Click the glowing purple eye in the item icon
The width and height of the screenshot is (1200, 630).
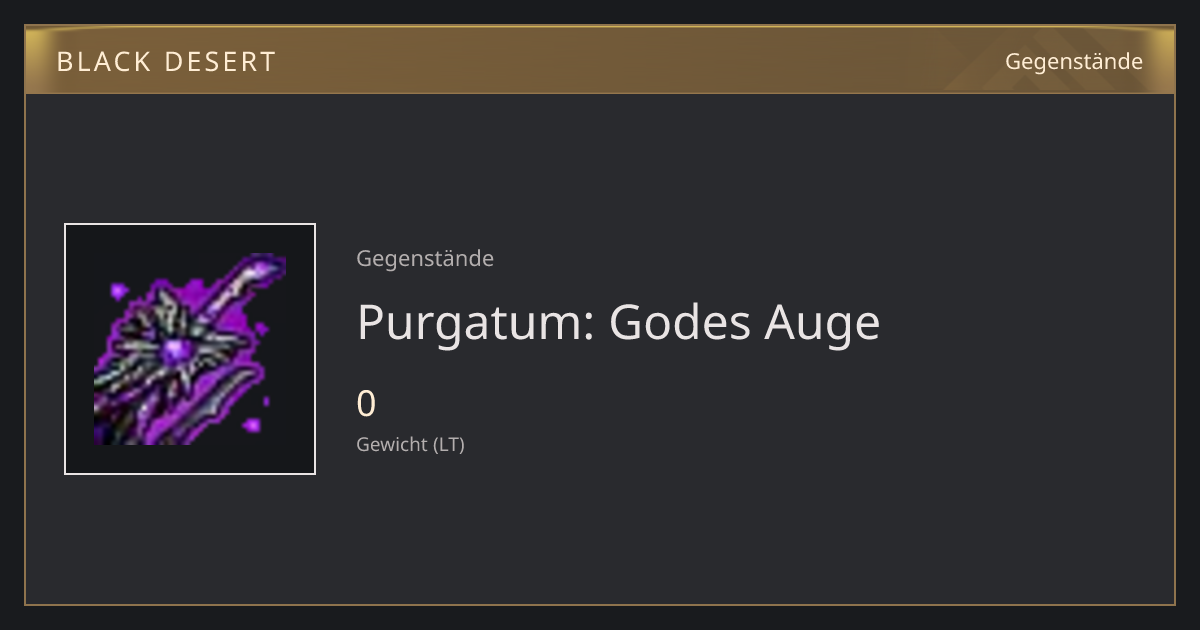click(x=177, y=349)
